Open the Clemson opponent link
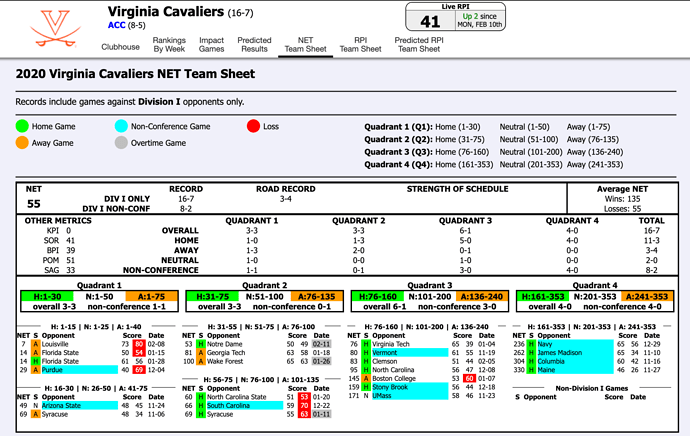The width and height of the screenshot is (690, 436). point(385,361)
